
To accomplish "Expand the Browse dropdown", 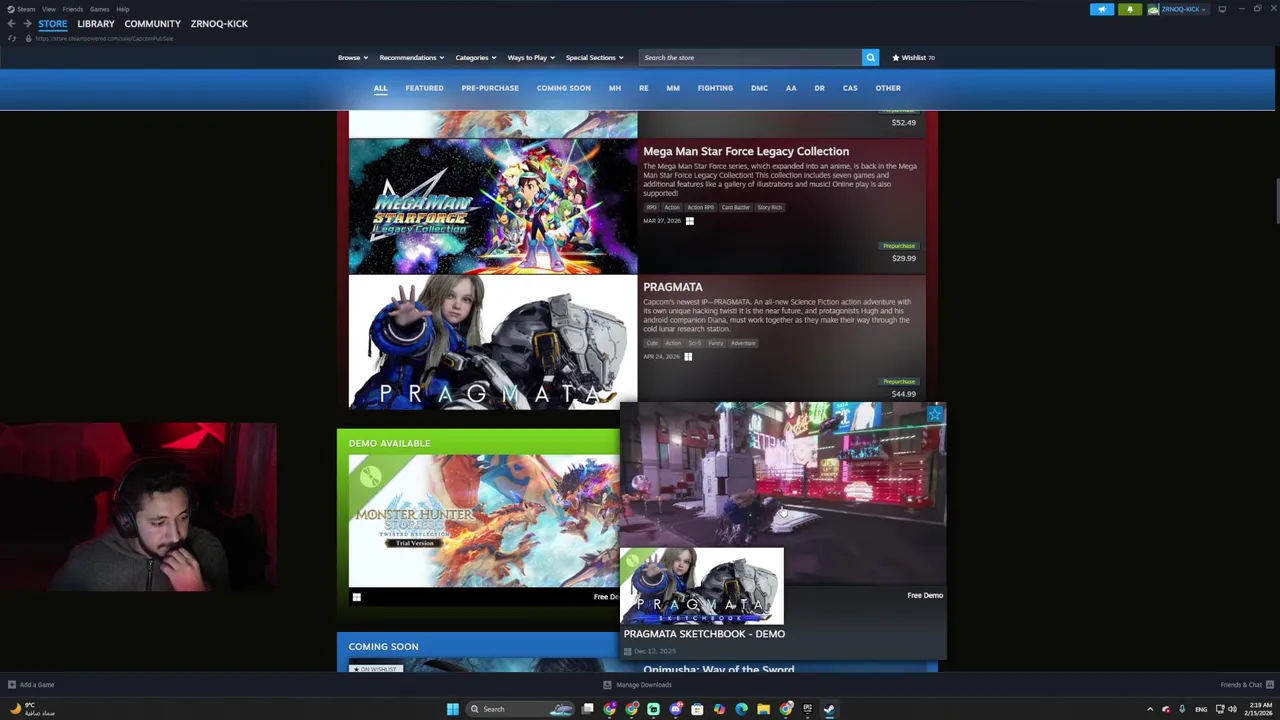I will point(353,57).
